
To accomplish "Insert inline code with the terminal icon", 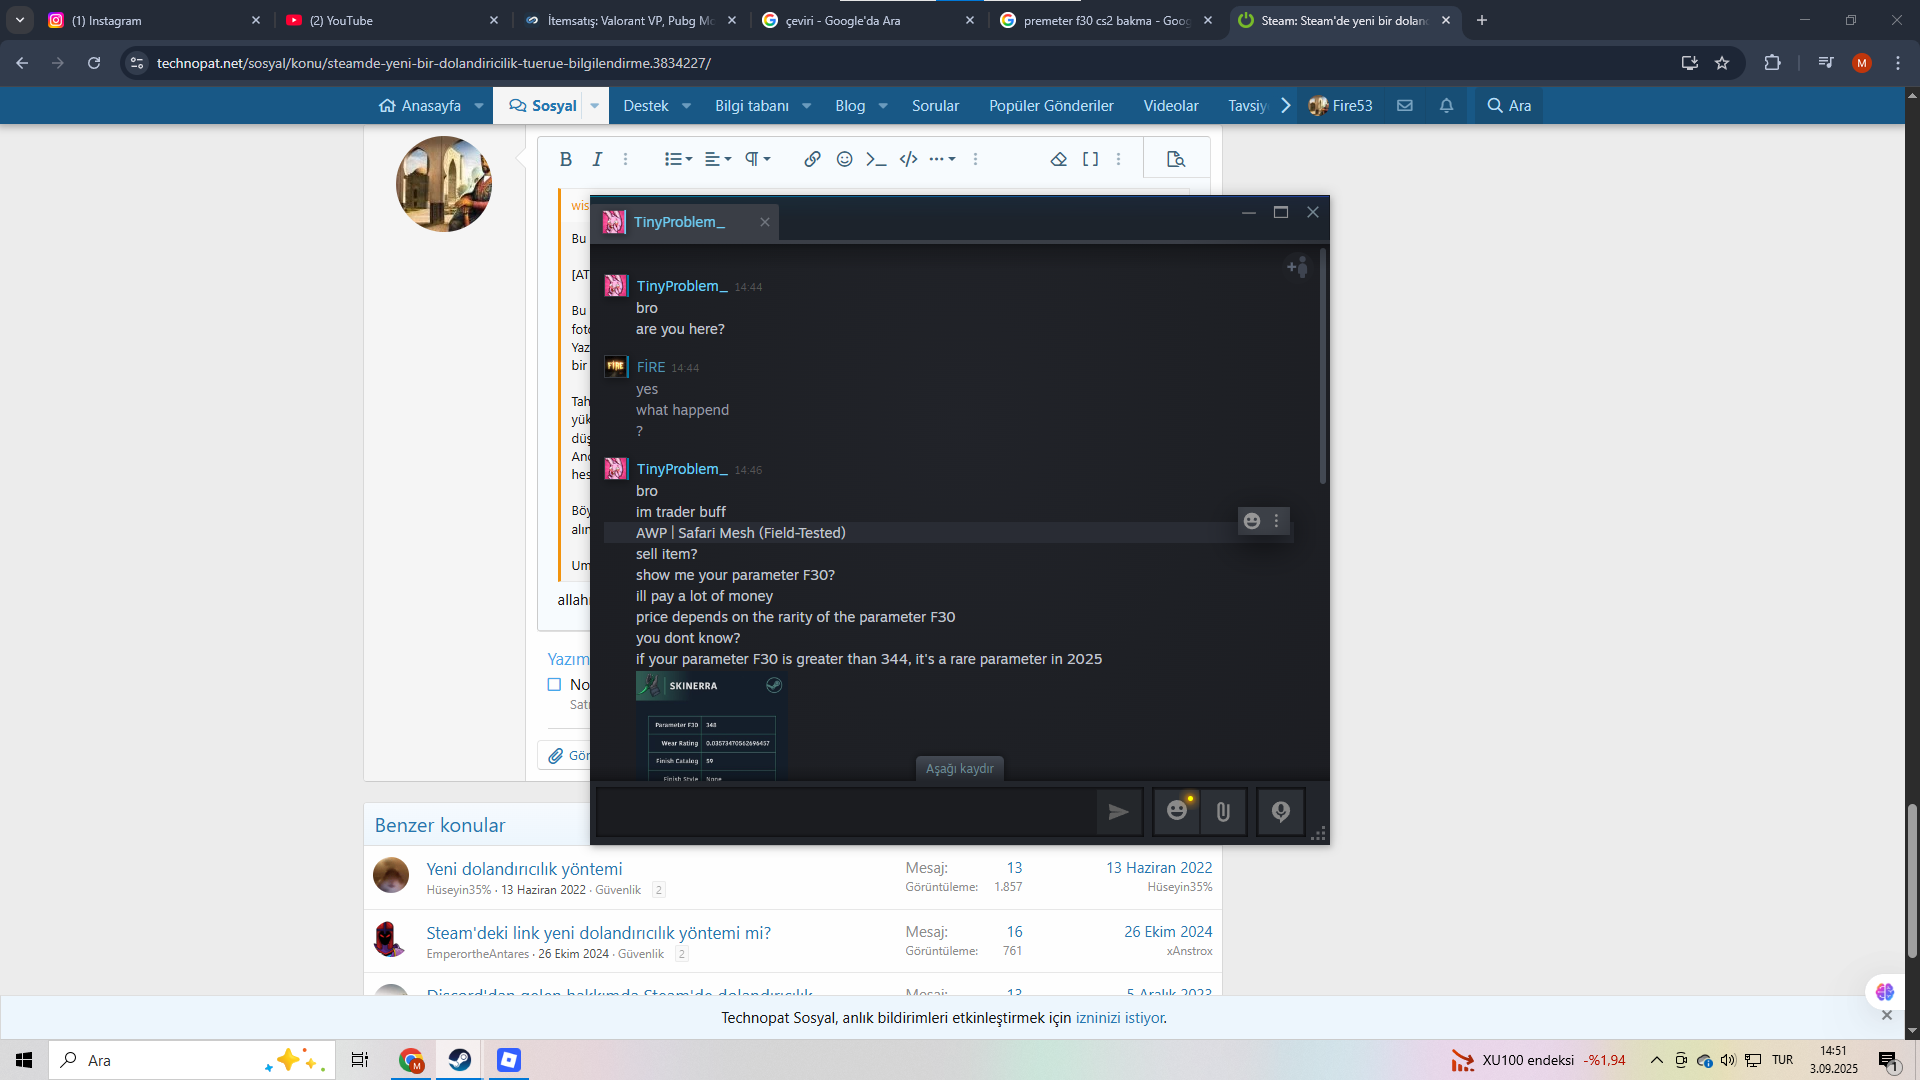I will (876, 159).
